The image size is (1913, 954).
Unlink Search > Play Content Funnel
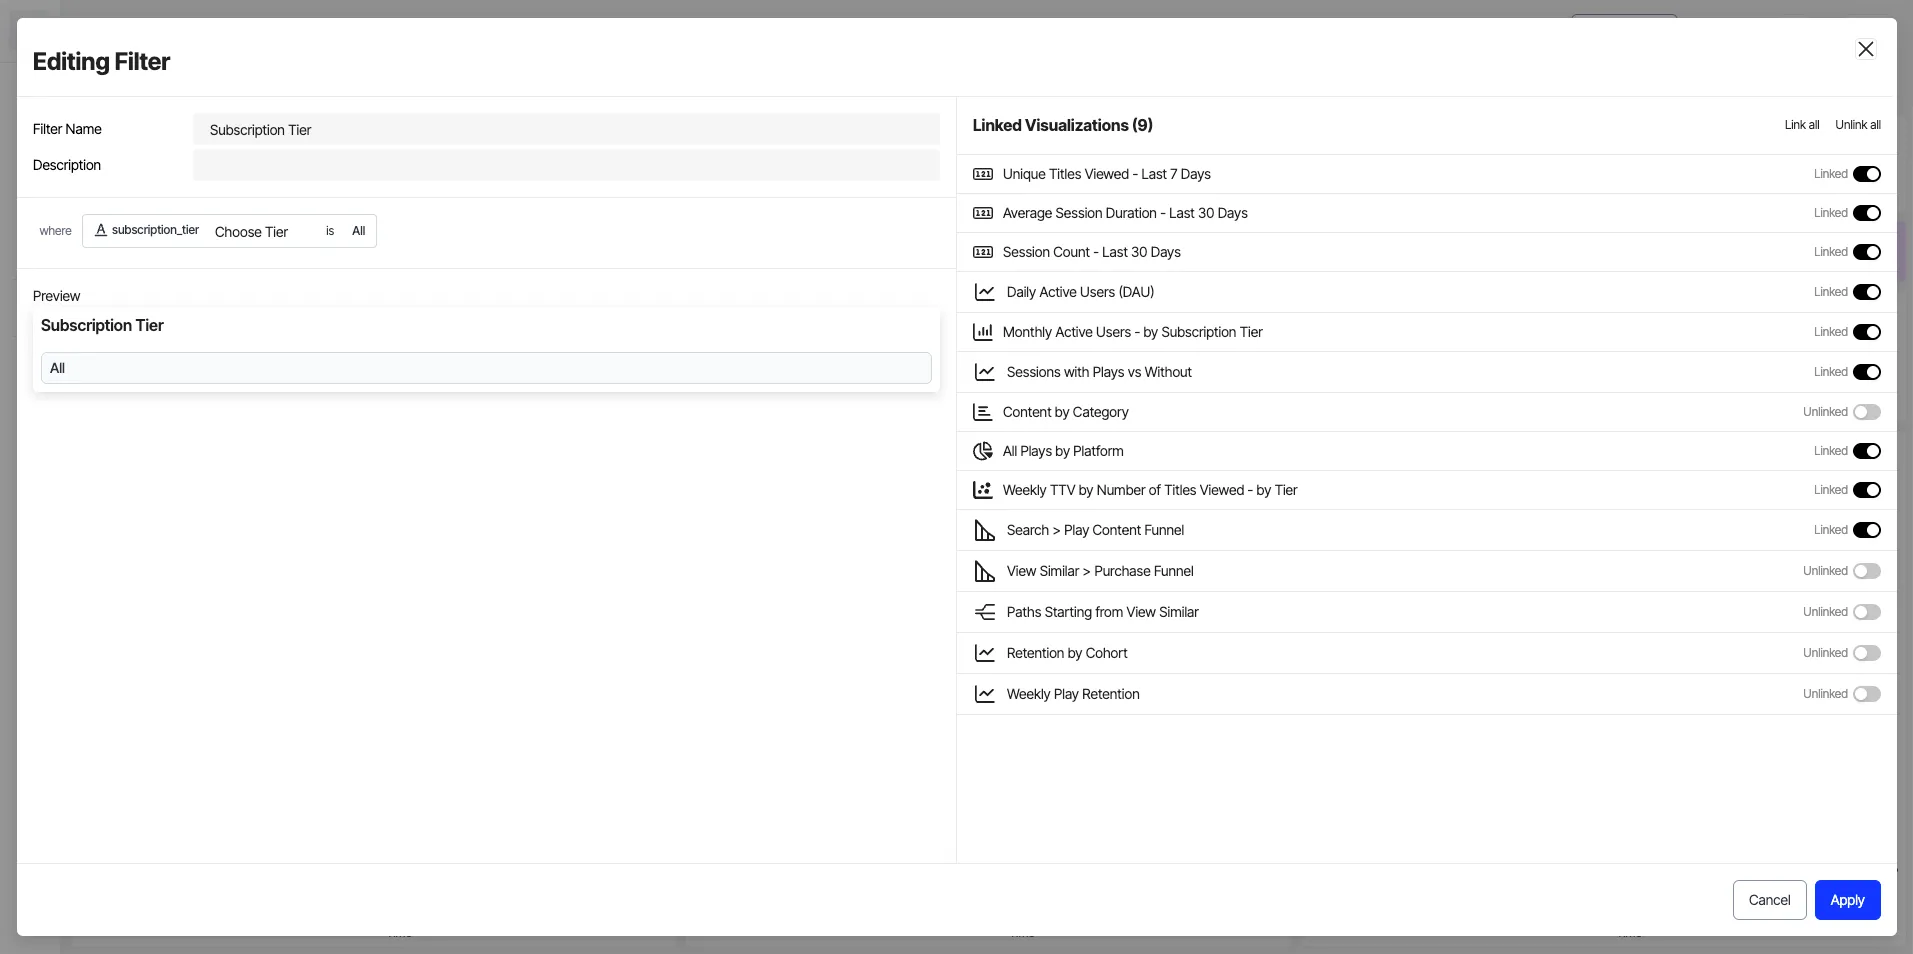point(1867,530)
